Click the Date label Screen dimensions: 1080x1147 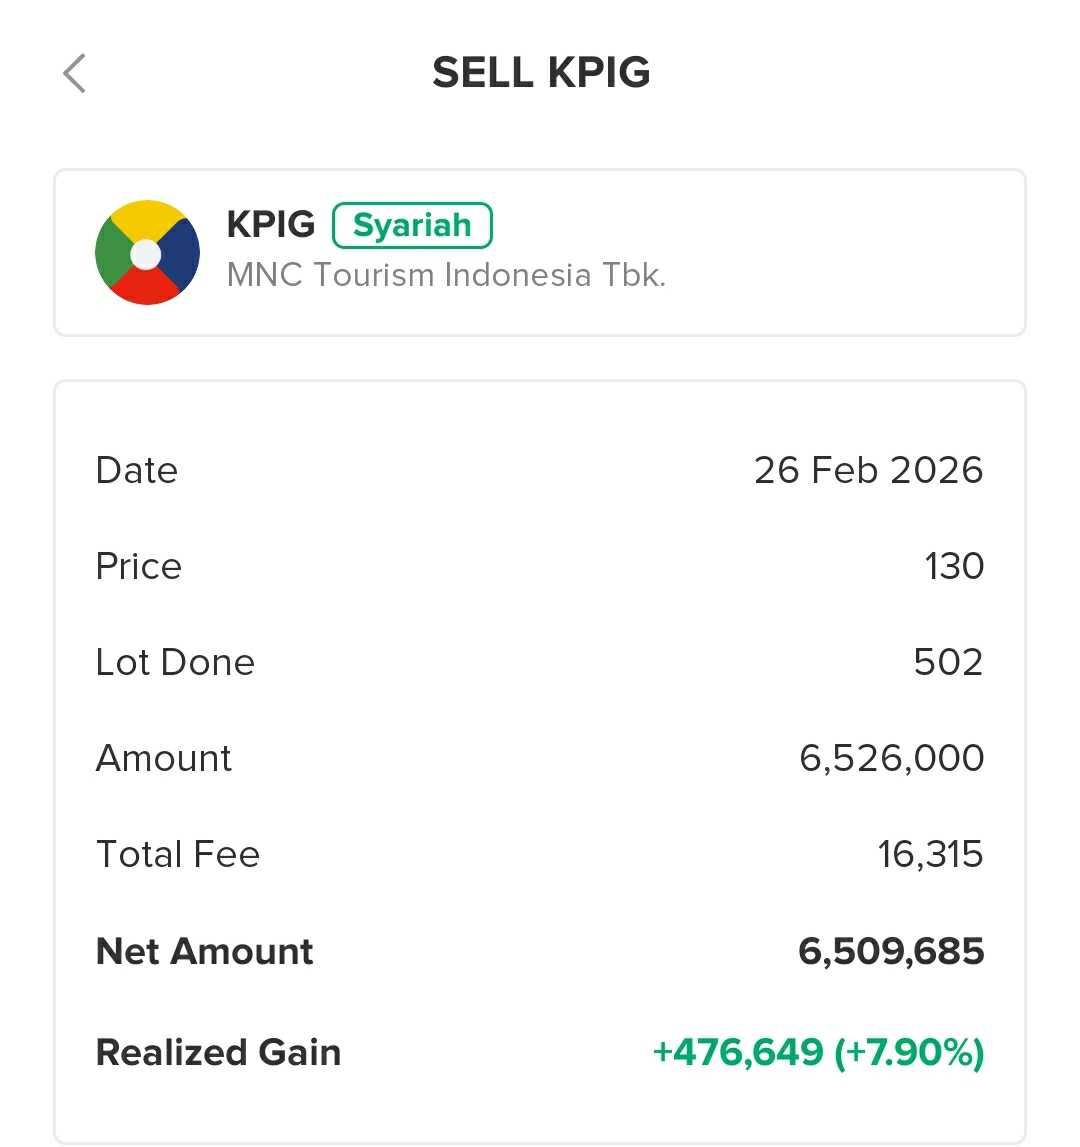tap(137, 470)
